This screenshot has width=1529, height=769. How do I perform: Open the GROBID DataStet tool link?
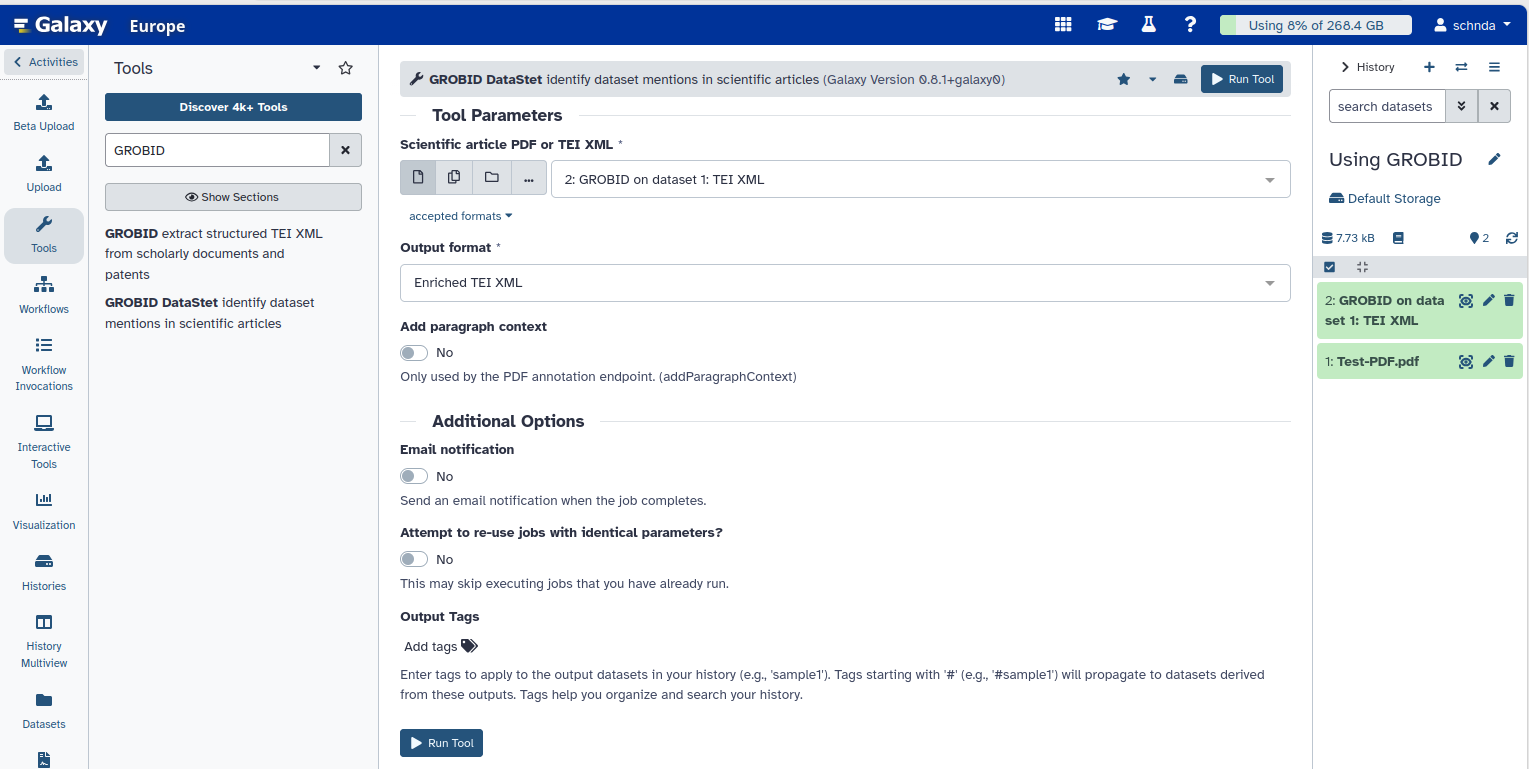pos(210,313)
